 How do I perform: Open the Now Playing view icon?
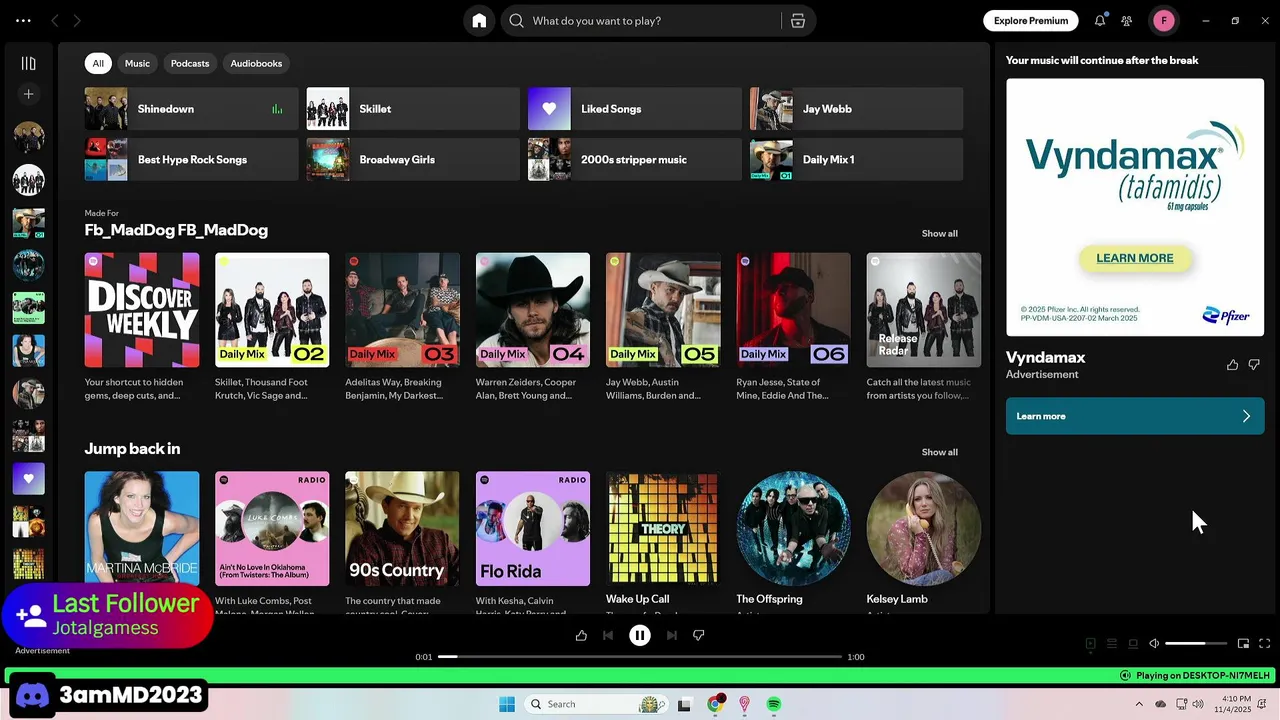[x=1091, y=644]
